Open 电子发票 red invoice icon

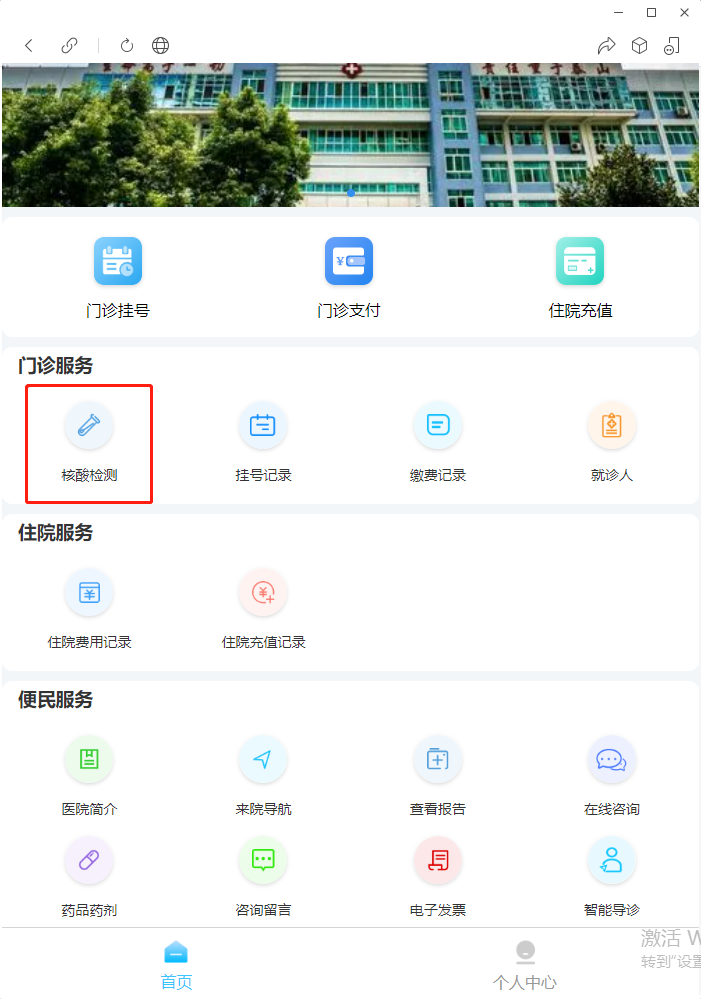(x=438, y=861)
